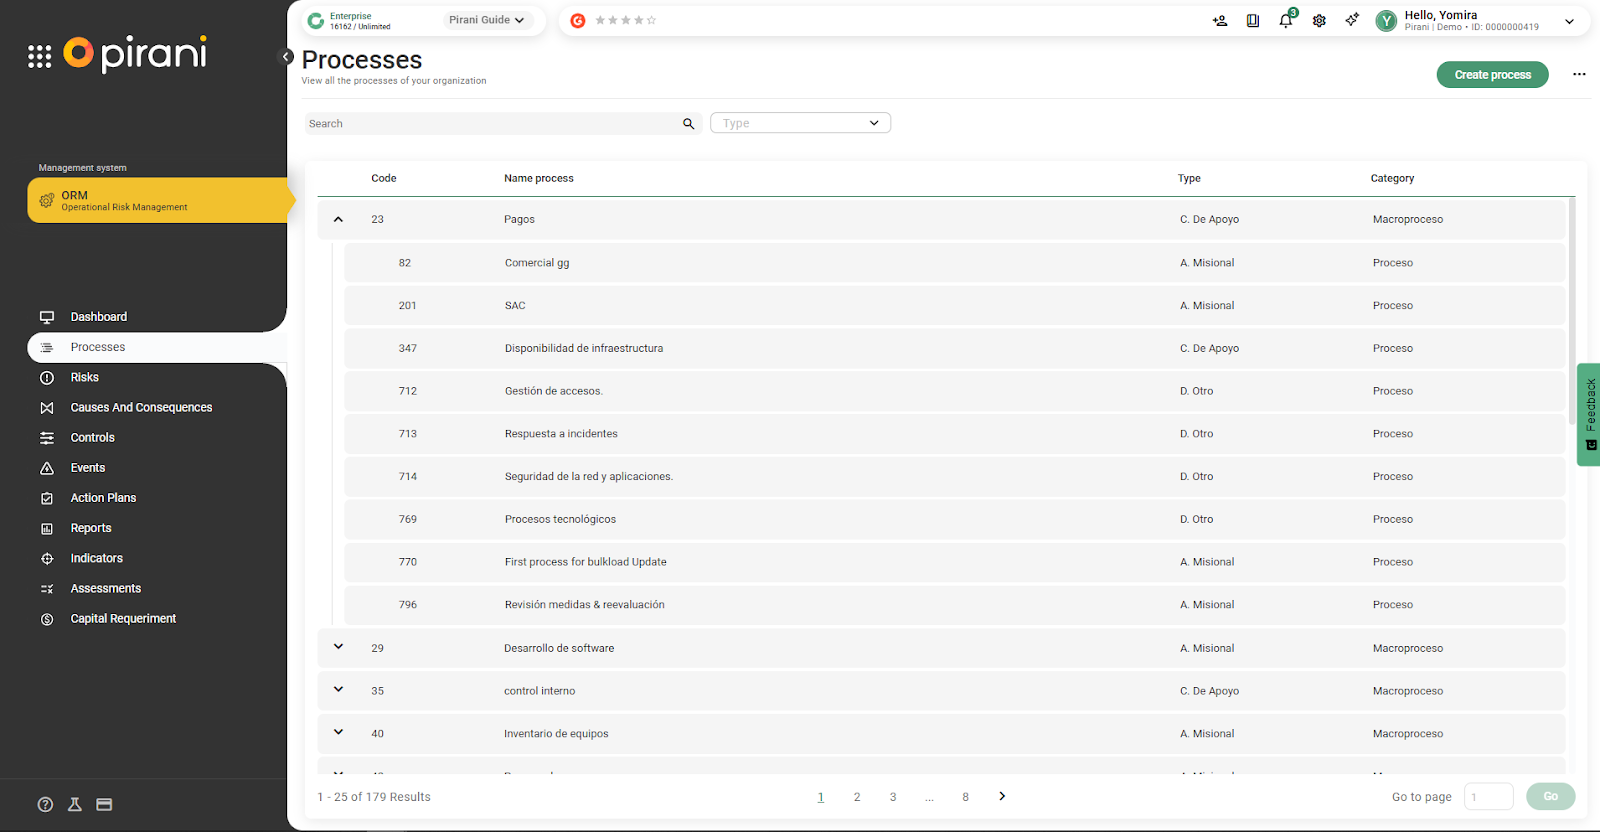Expand the Desarrollo de software row
The height and width of the screenshot is (832, 1600).
(338, 647)
